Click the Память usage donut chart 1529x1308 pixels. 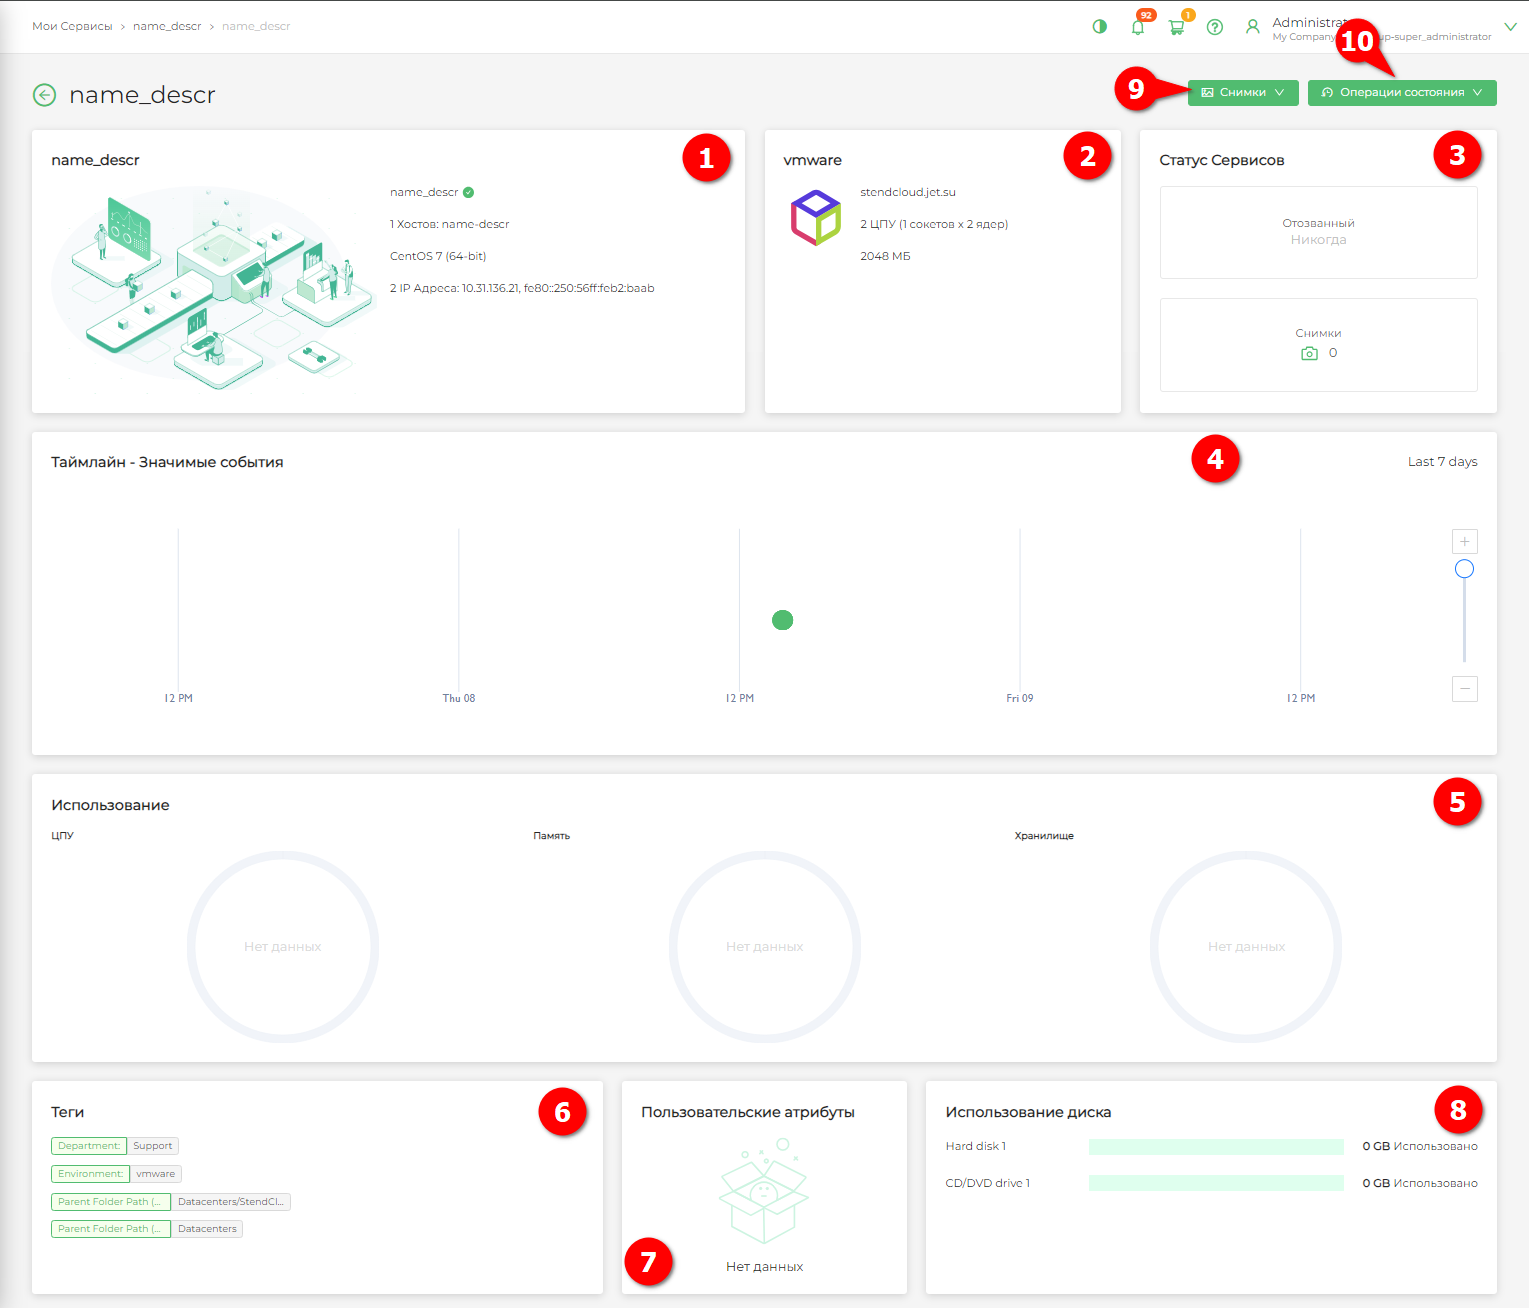tap(765, 946)
